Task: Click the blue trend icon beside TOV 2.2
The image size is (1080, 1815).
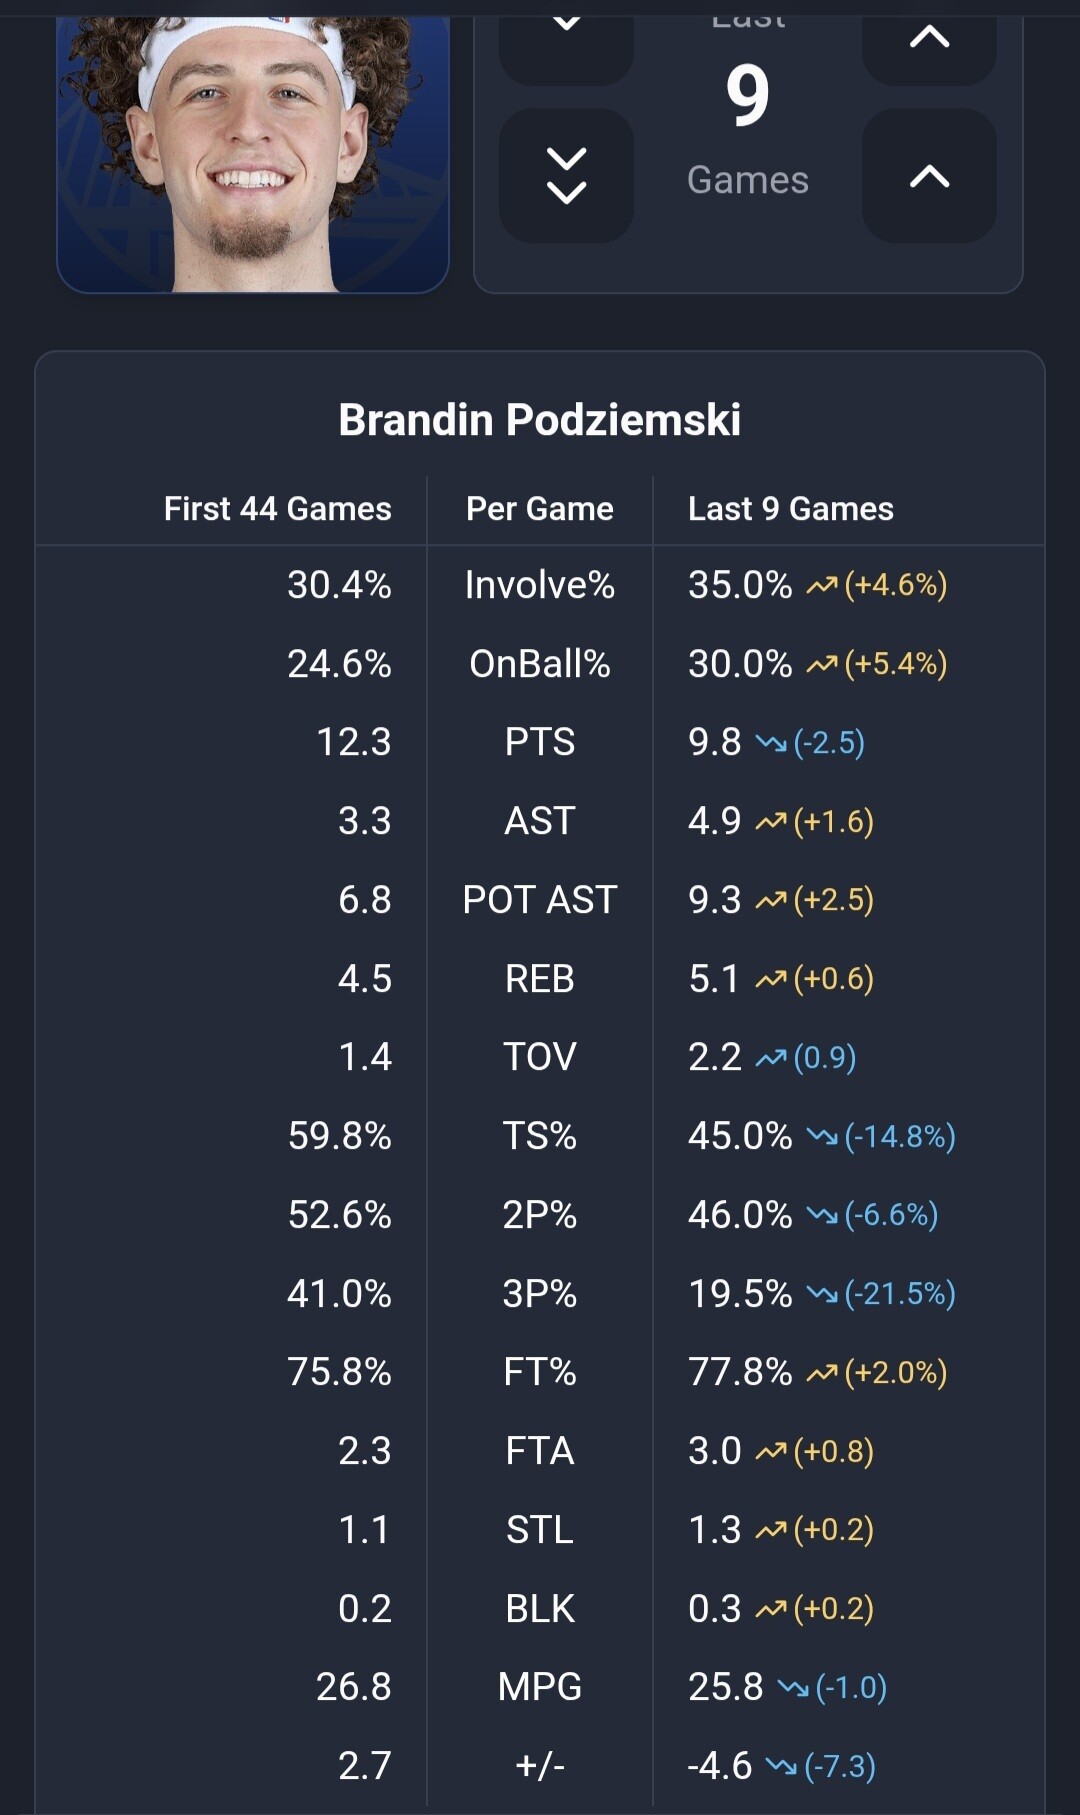Action: click(x=771, y=1058)
